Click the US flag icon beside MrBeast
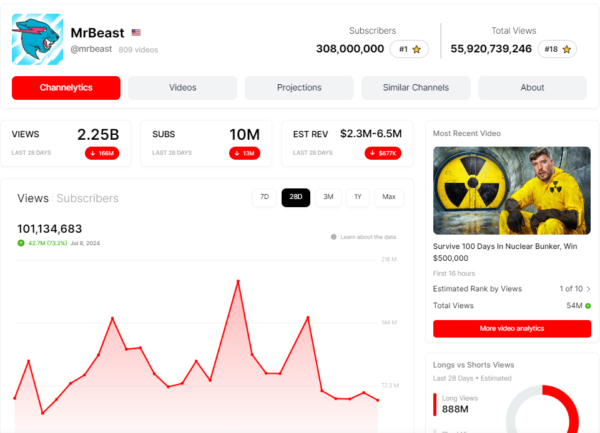Viewport: 600px width, 433px height. (136, 33)
